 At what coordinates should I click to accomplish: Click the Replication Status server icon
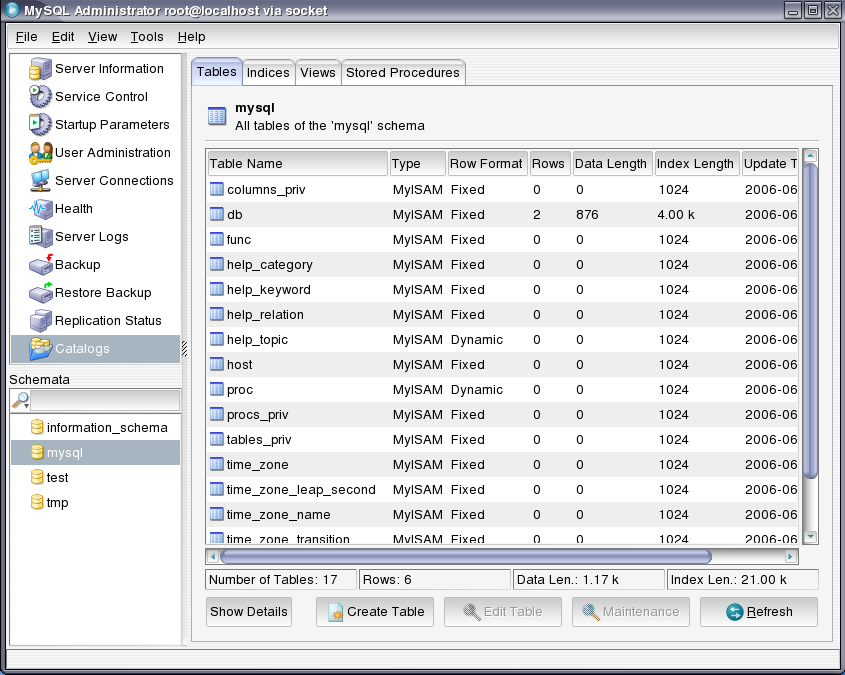40,321
